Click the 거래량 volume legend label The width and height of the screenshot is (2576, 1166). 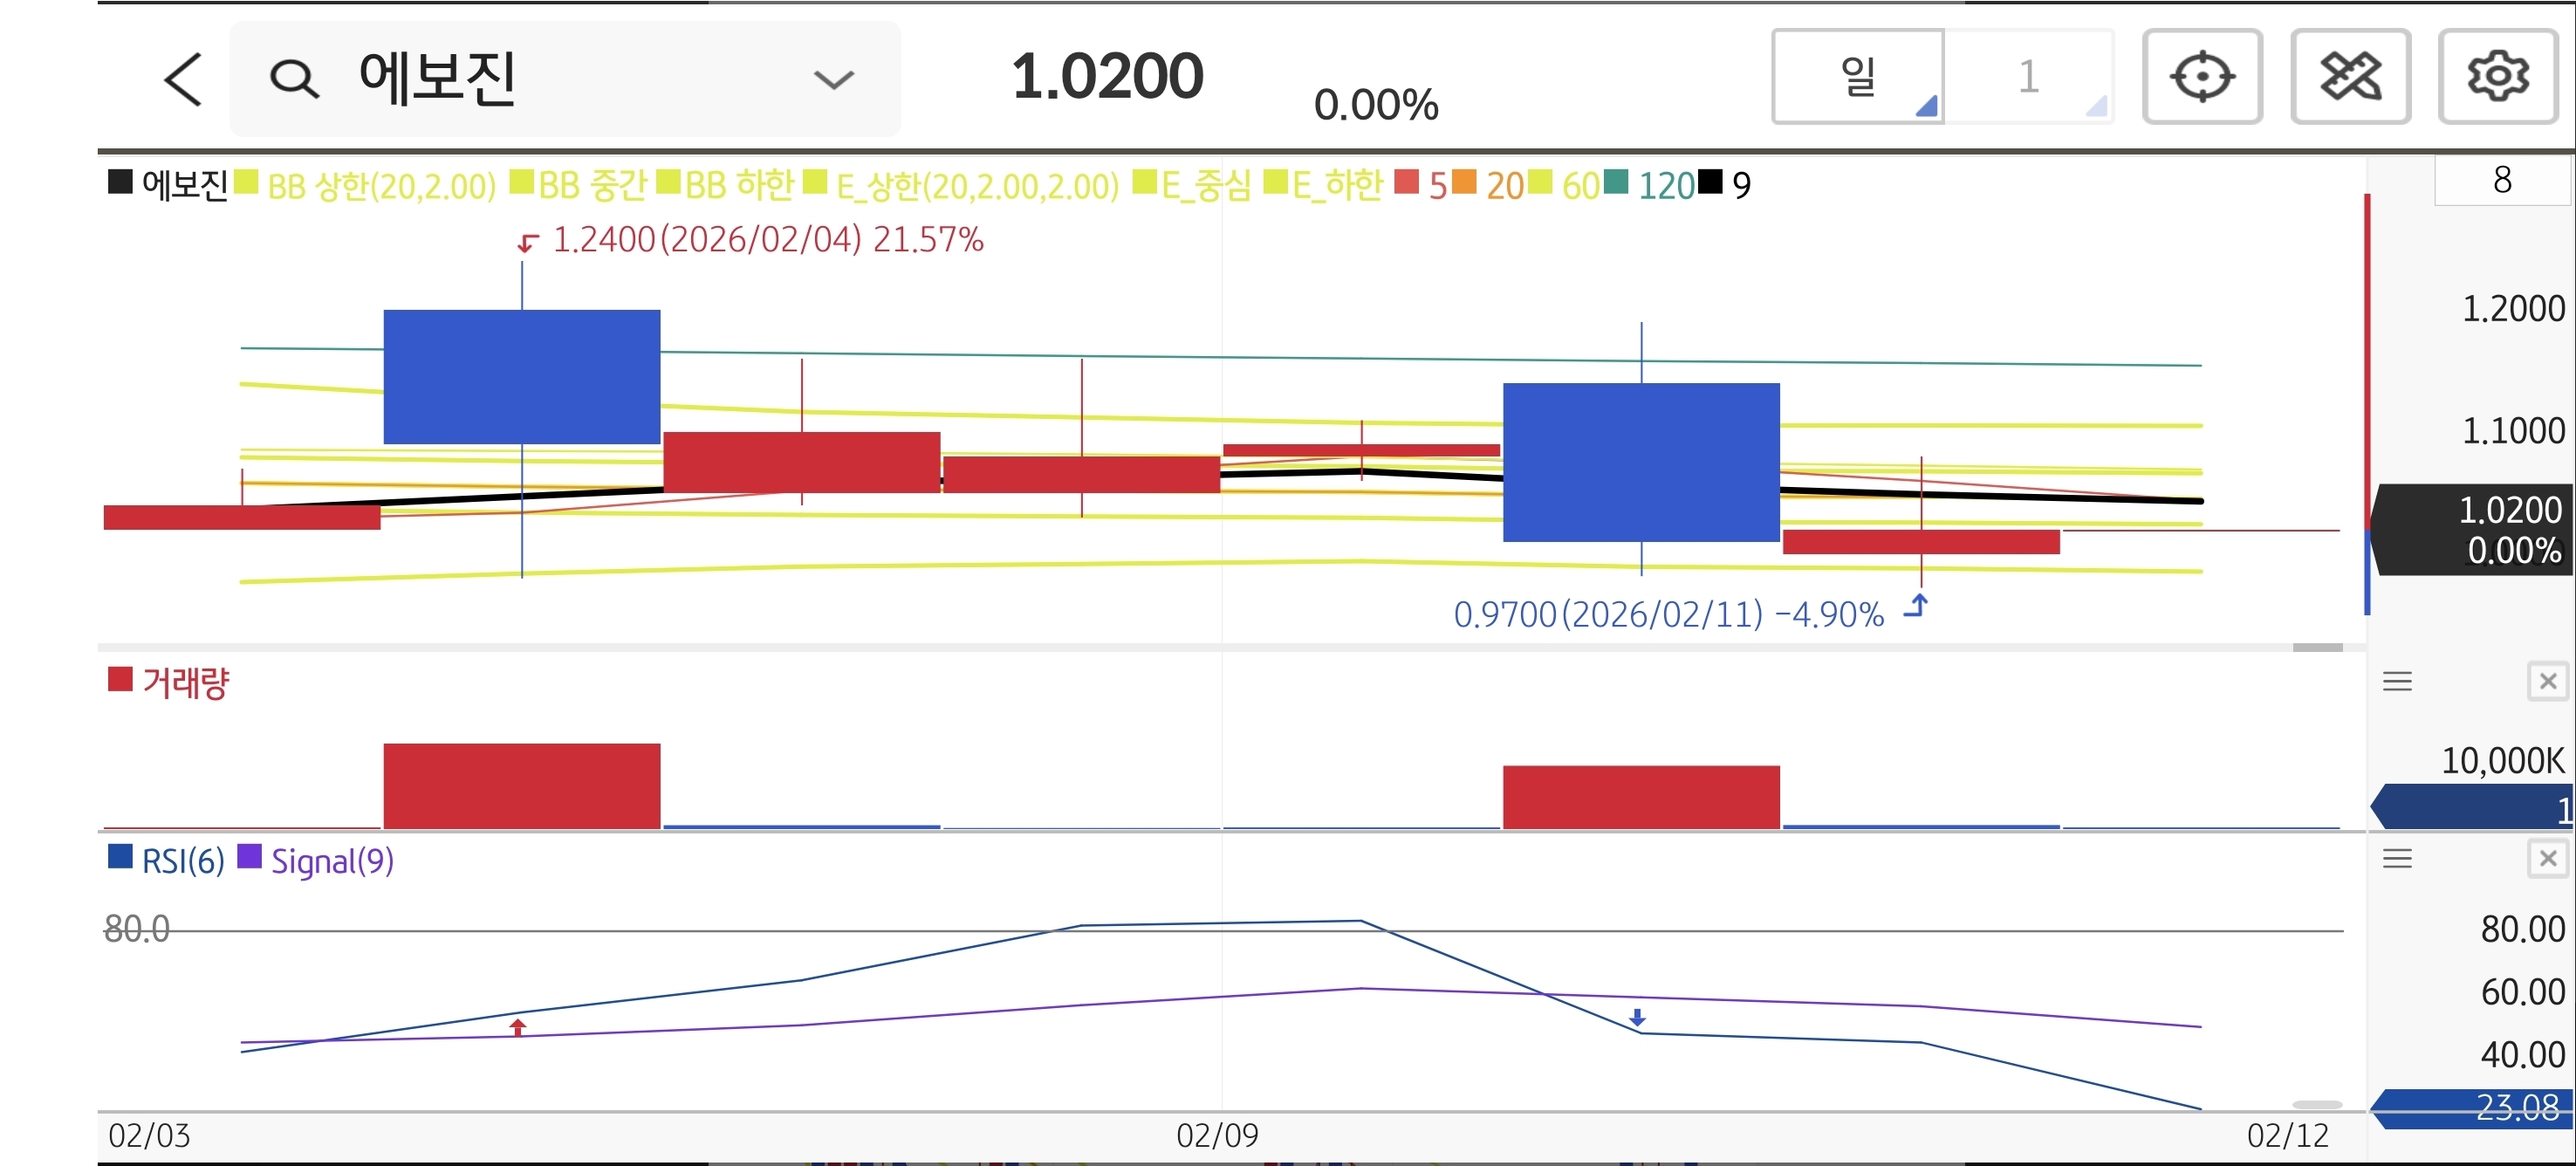click(185, 683)
